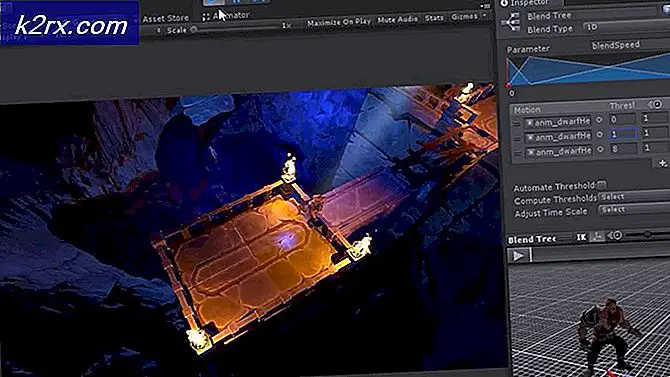Select the red parameter marker in blend graph
This screenshot has width=670, height=377.
(x=508, y=85)
